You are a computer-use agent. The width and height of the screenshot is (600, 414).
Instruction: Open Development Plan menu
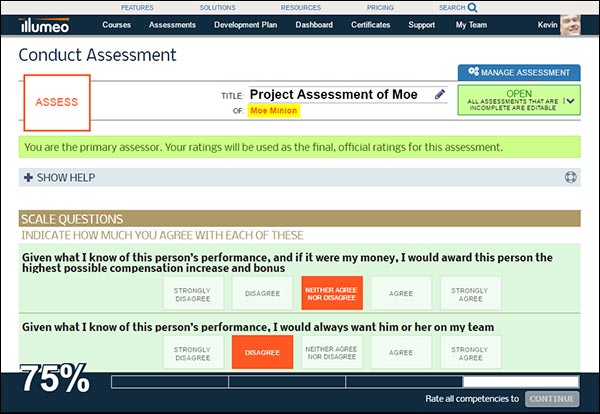[x=246, y=25]
